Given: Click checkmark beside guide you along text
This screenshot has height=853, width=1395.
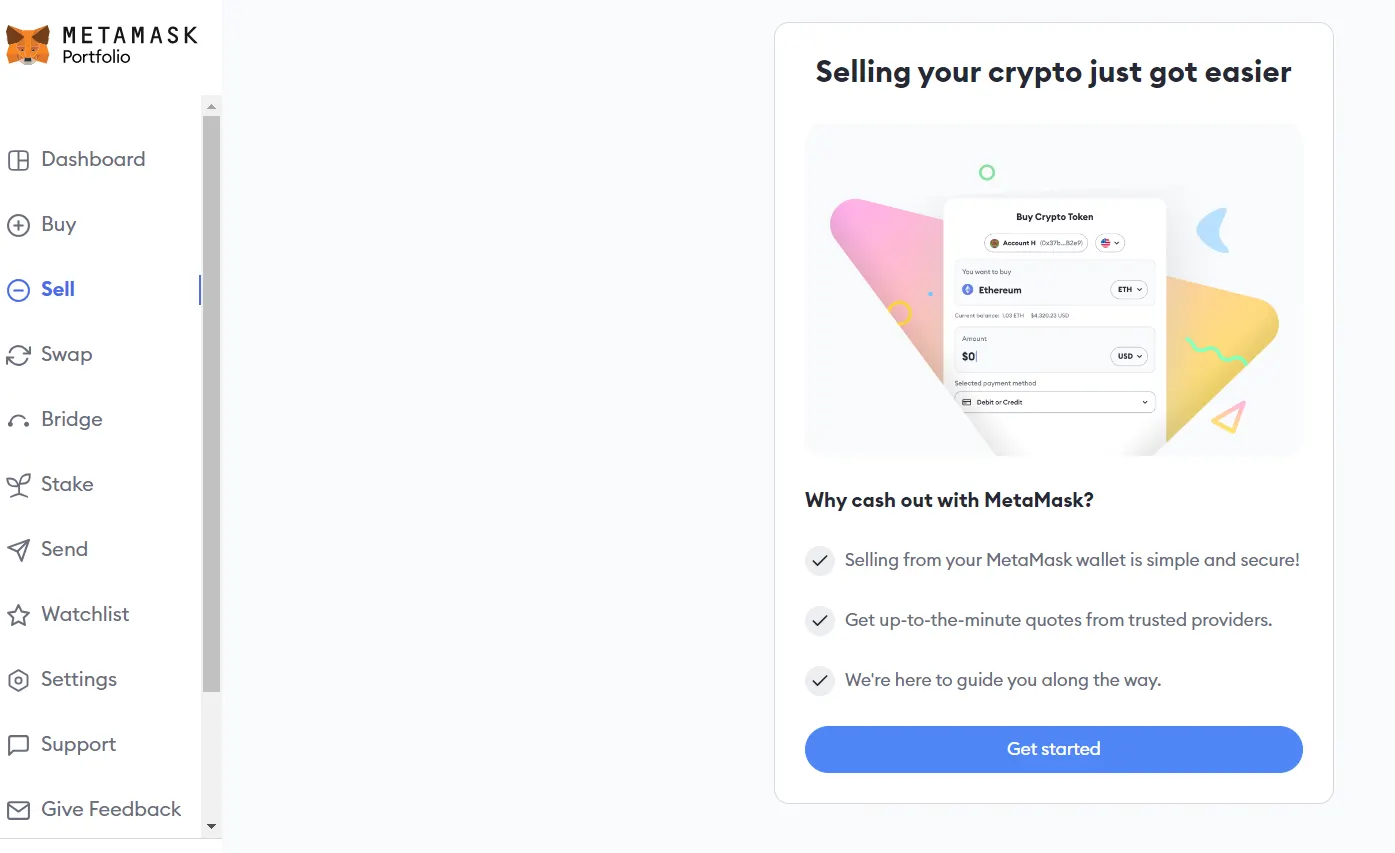Looking at the screenshot, I should click(x=820, y=681).
